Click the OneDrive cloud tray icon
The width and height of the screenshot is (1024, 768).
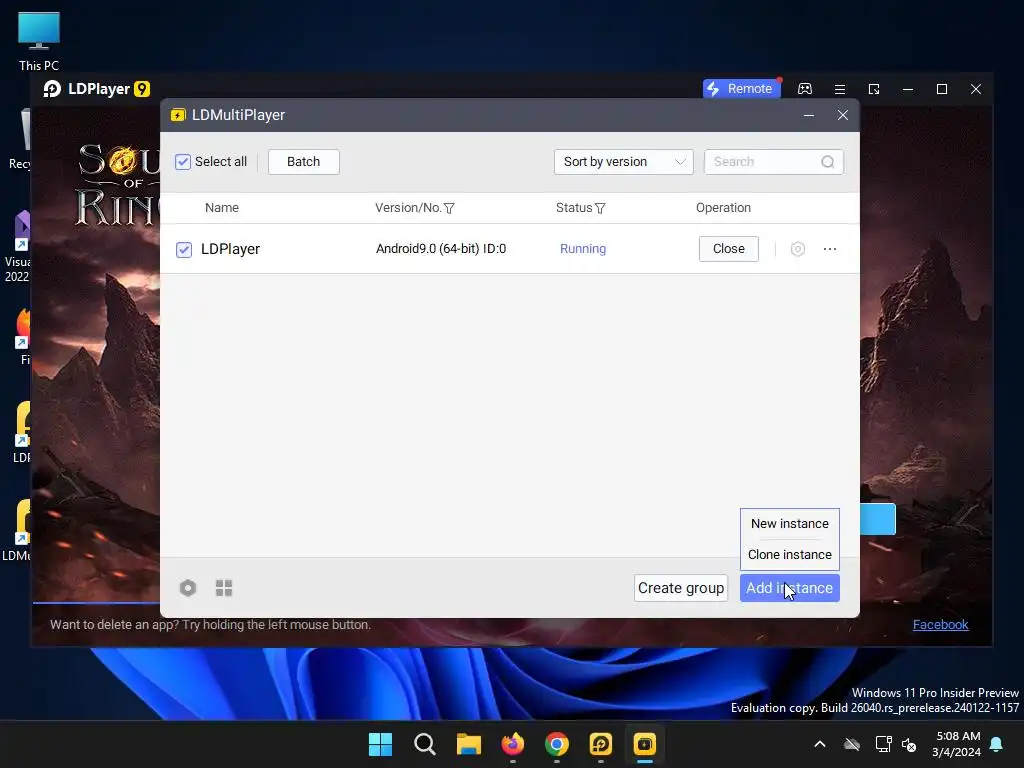pos(852,744)
